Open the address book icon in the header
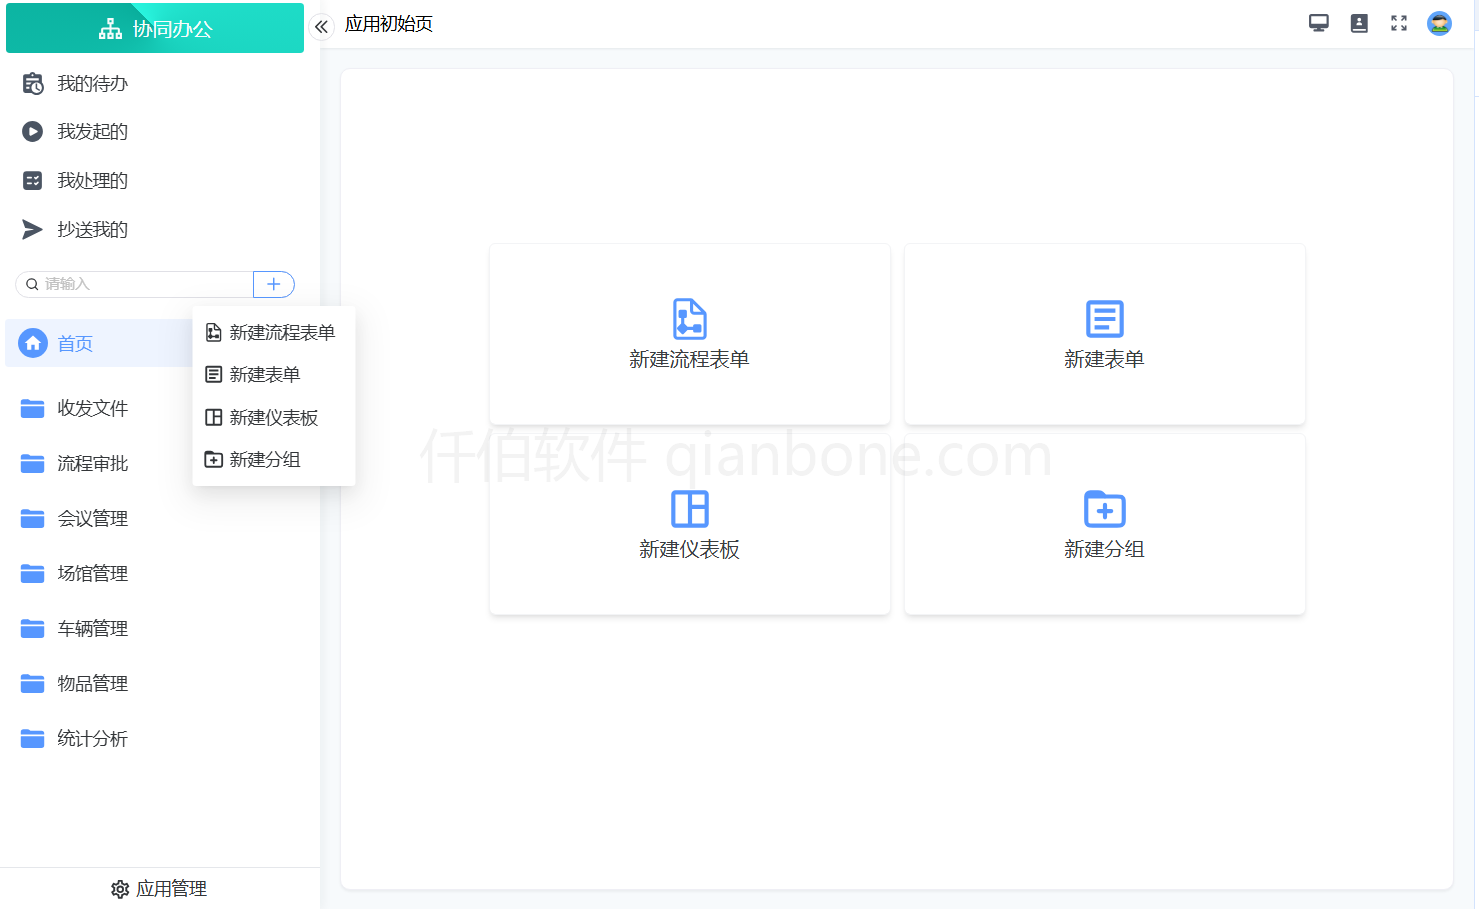1479x909 pixels. (x=1359, y=22)
